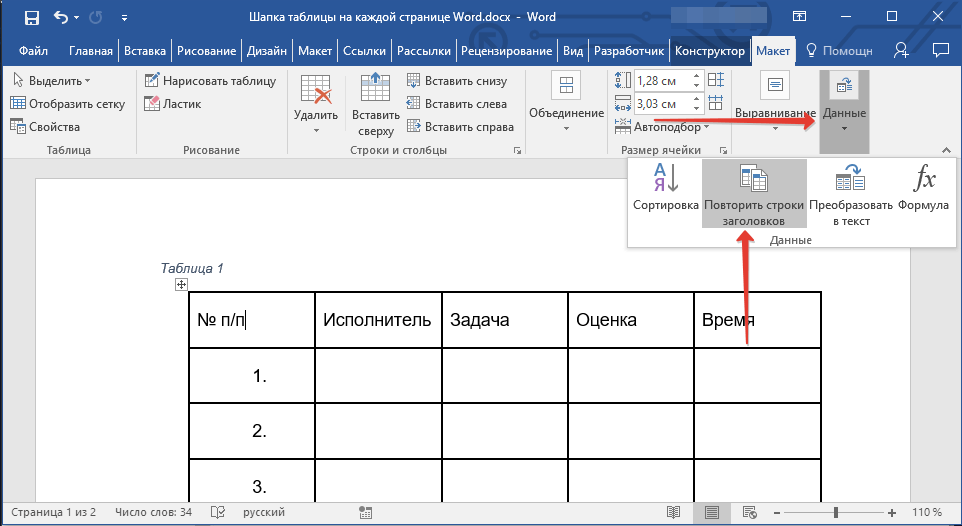Click the zoom slider in status bar
This screenshot has width=962, height=526.
[x=835, y=512]
